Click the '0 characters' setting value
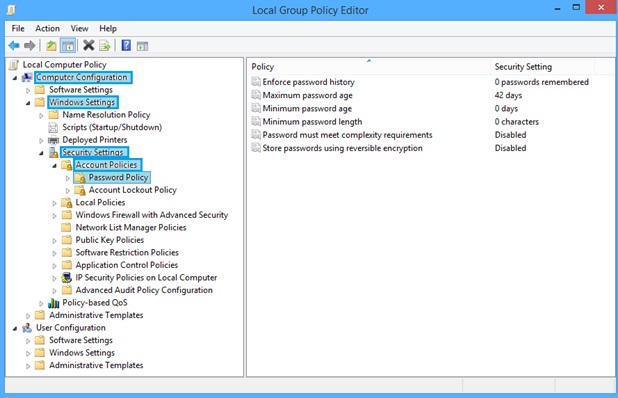618x398 pixels. pos(516,121)
